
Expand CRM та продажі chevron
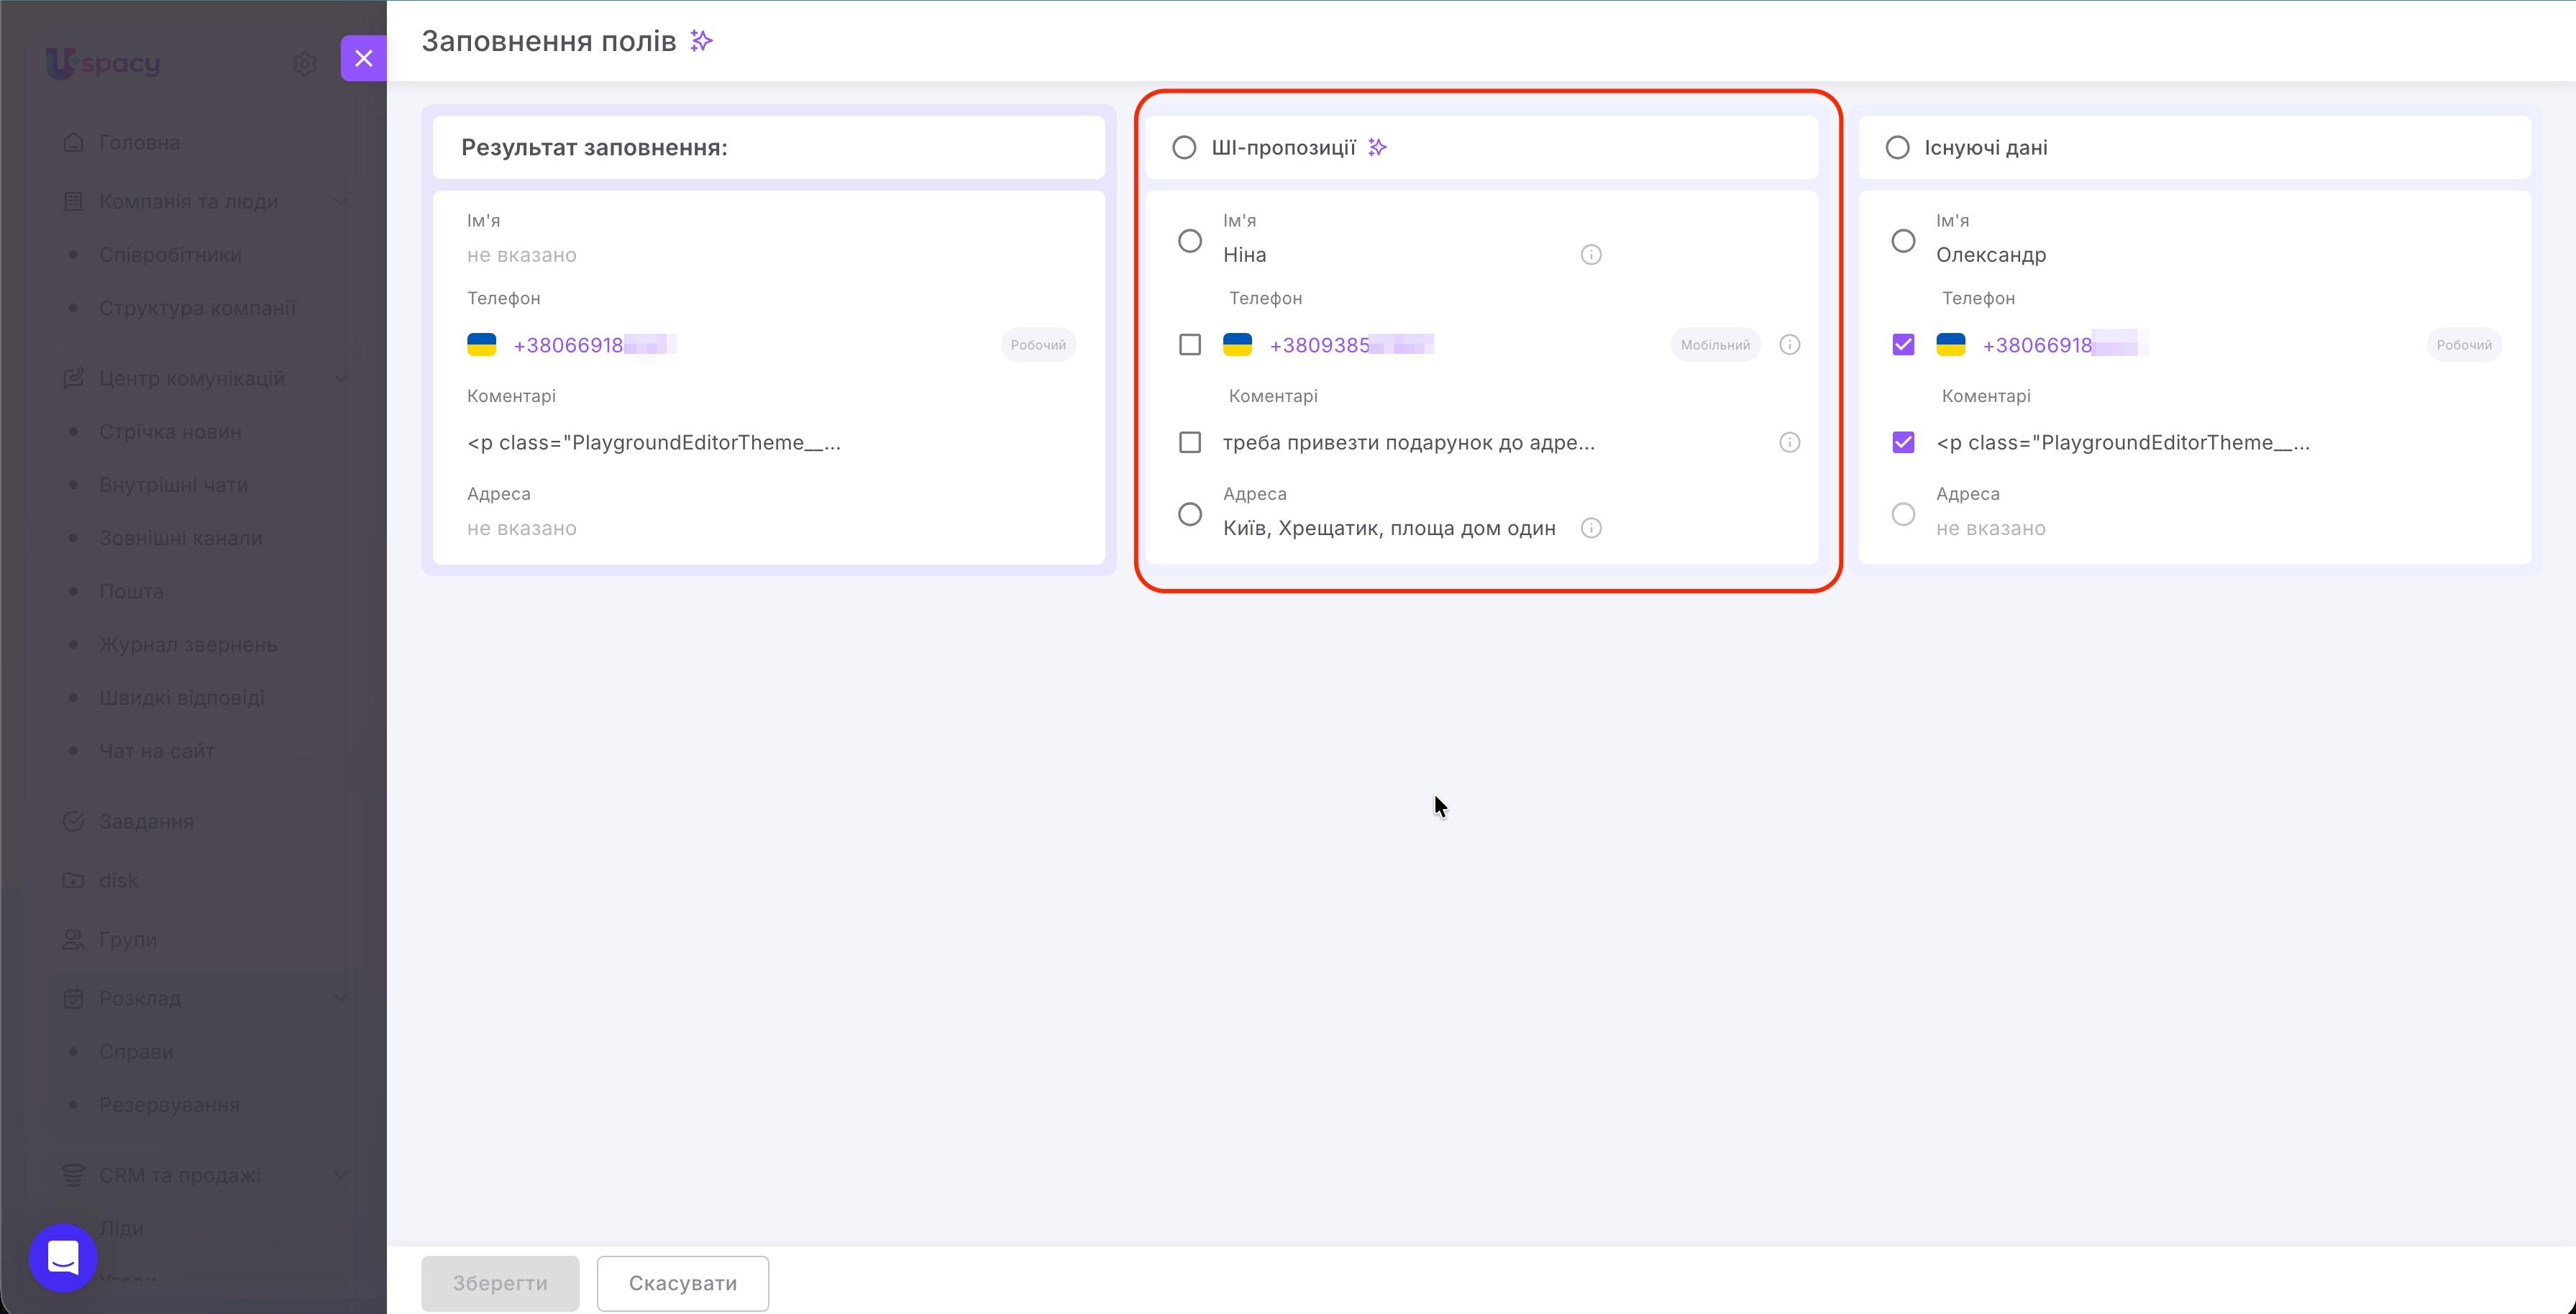click(x=341, y=1175)
